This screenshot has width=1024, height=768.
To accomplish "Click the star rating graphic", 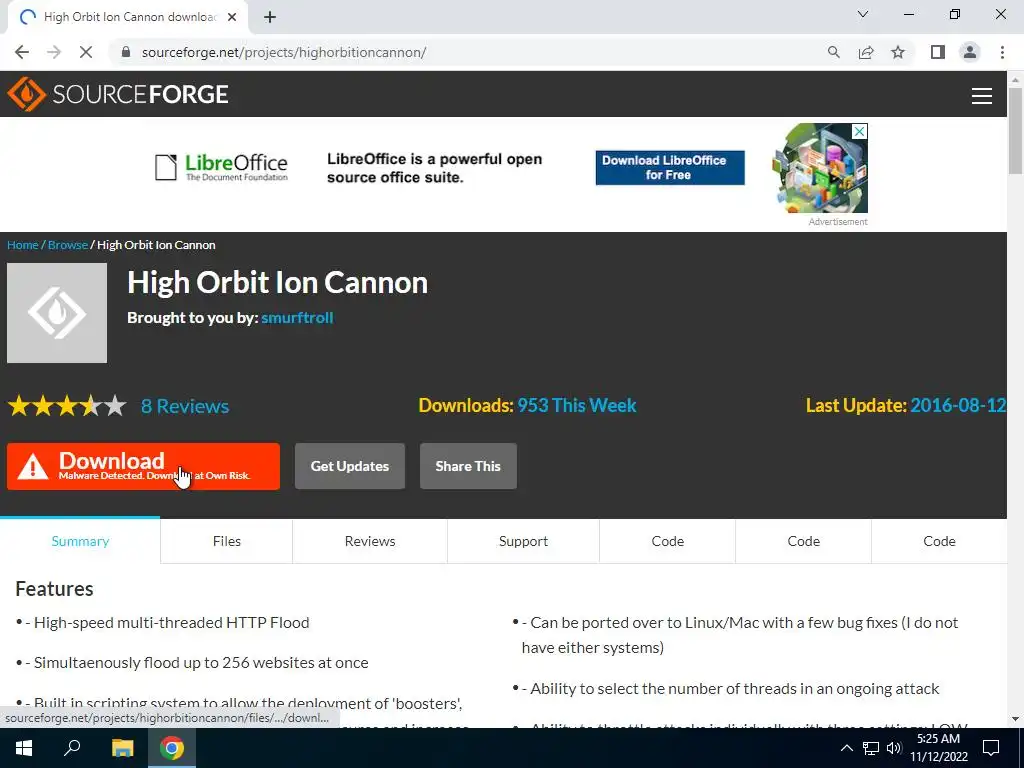I will (x=67, y=406).
